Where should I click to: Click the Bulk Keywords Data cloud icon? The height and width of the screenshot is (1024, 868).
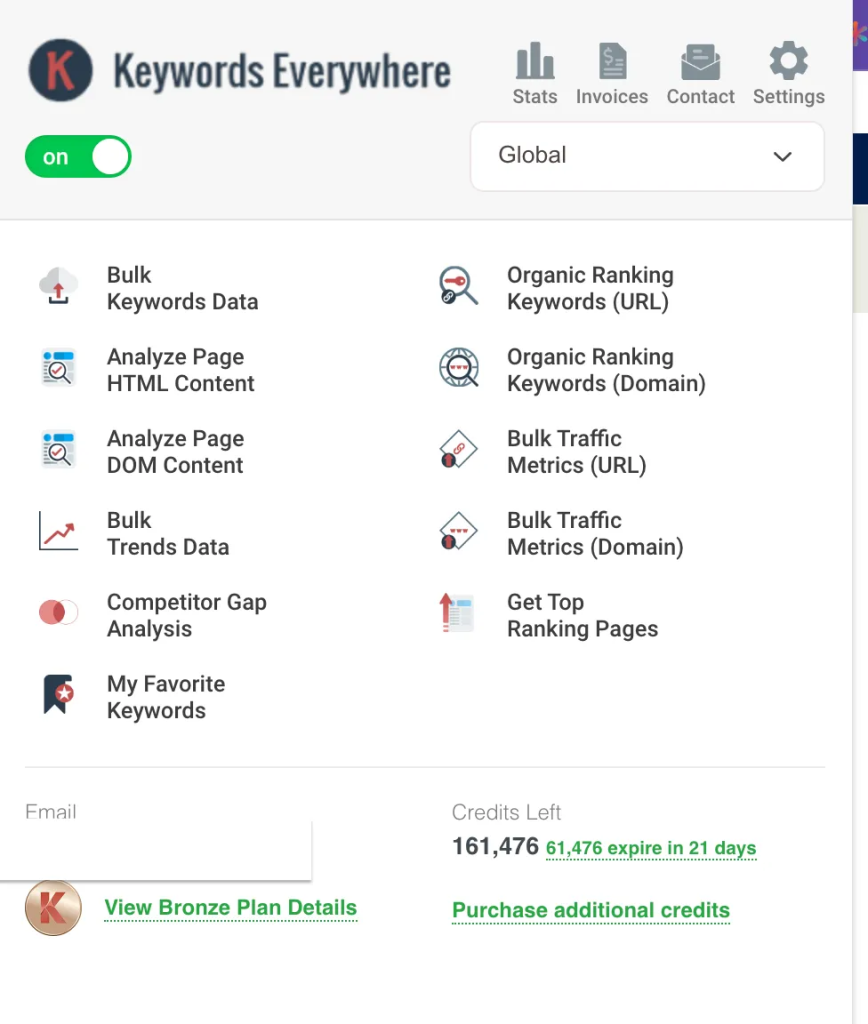[x=58, y=287]
